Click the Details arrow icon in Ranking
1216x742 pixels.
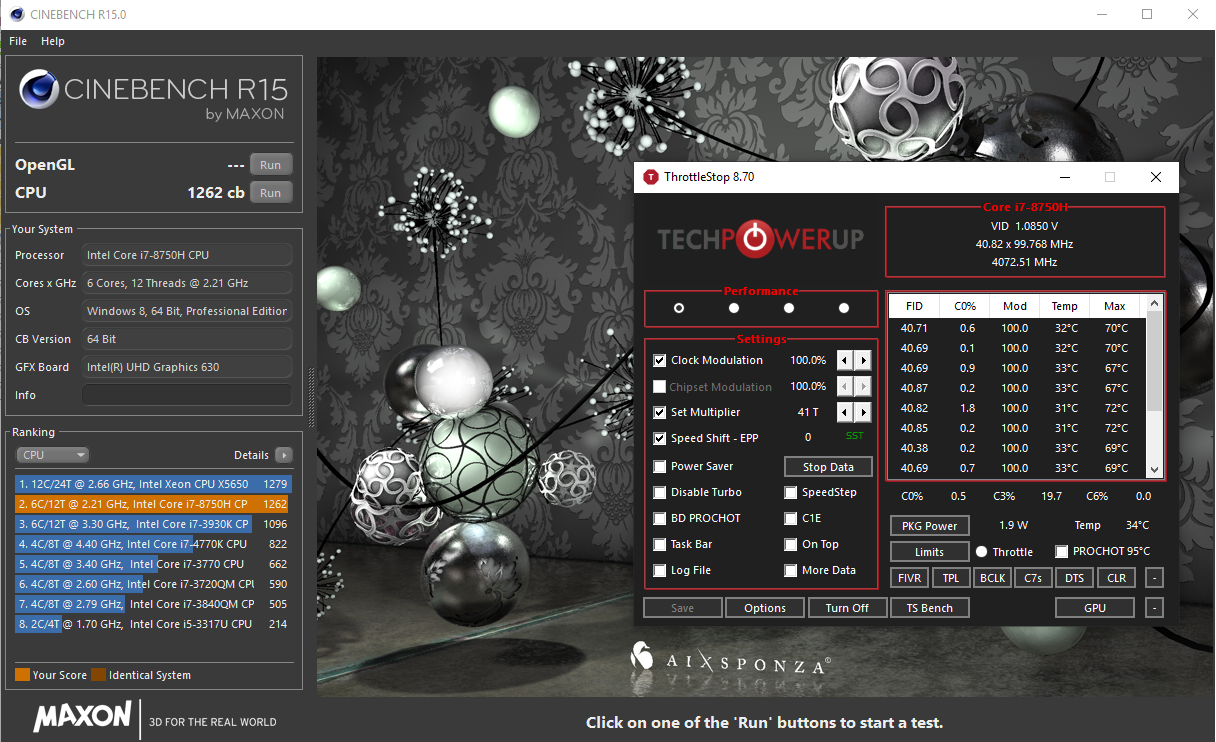[284, 455]
